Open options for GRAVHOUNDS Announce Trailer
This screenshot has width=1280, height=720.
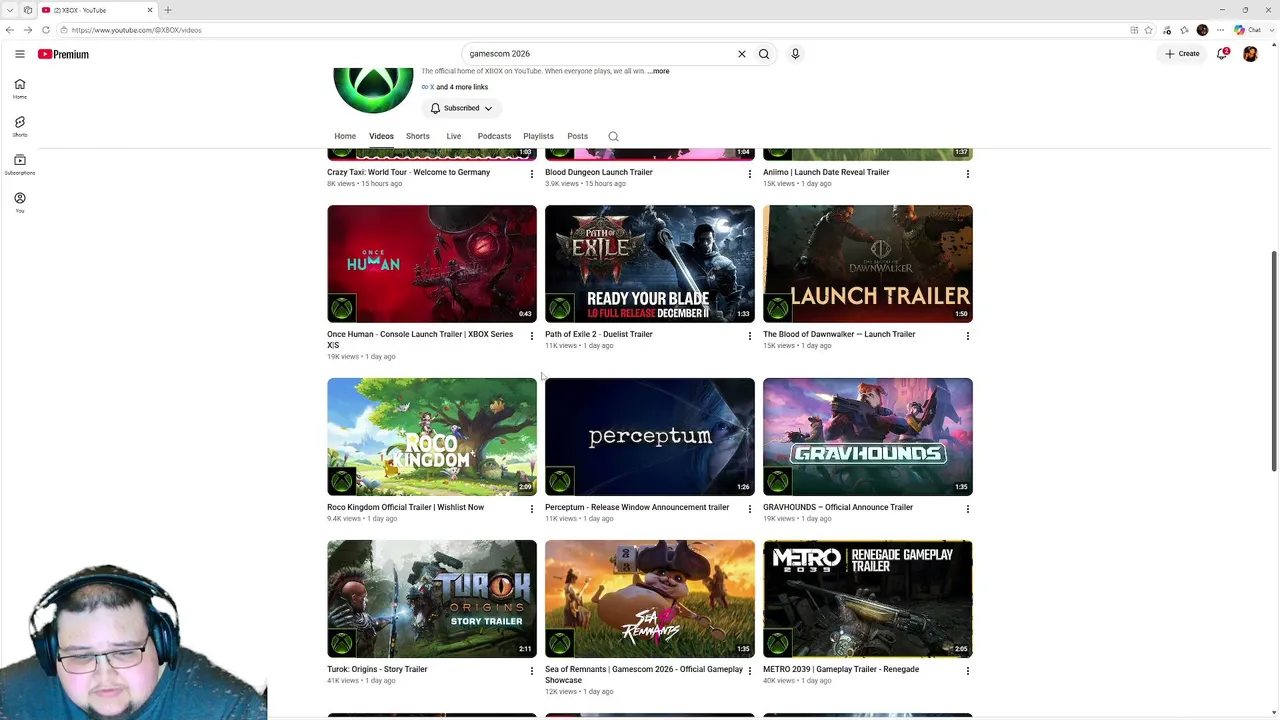(967, 509)
